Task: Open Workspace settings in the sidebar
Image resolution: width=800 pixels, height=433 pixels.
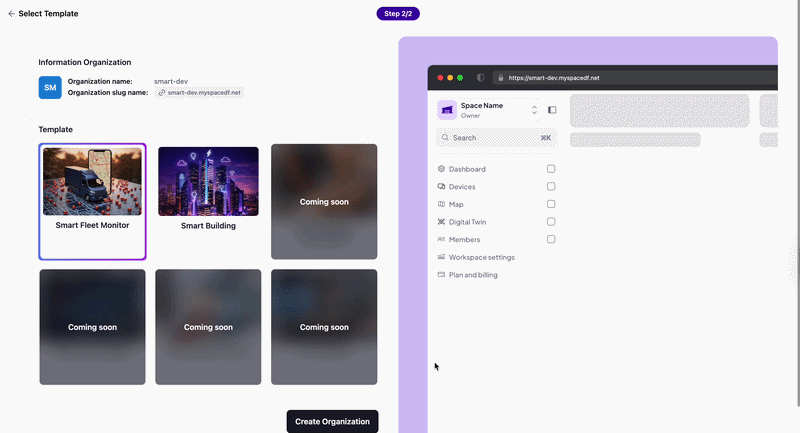Action: (x=481, y=257)
